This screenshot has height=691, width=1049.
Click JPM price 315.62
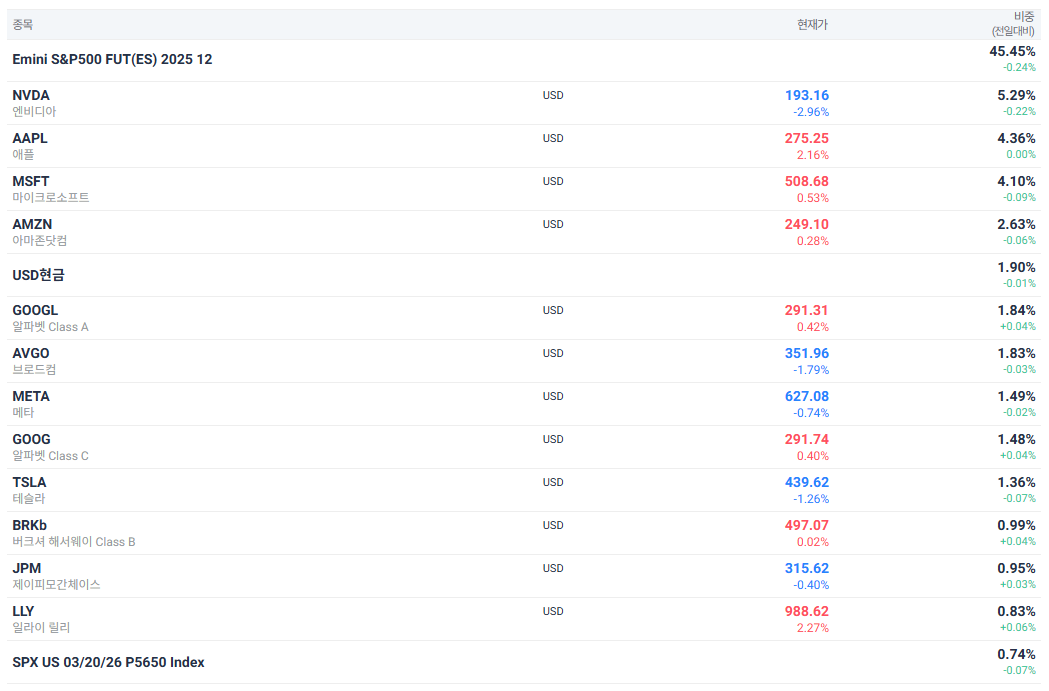point(807,568)
